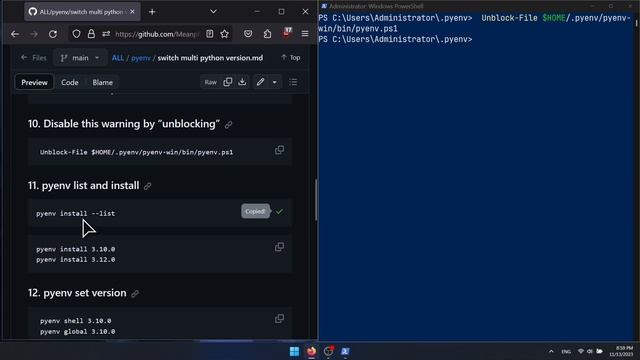640x360 pixels.
Task: Open the network Wi-Fi tray icon
Action: click(x=580, y=351)
